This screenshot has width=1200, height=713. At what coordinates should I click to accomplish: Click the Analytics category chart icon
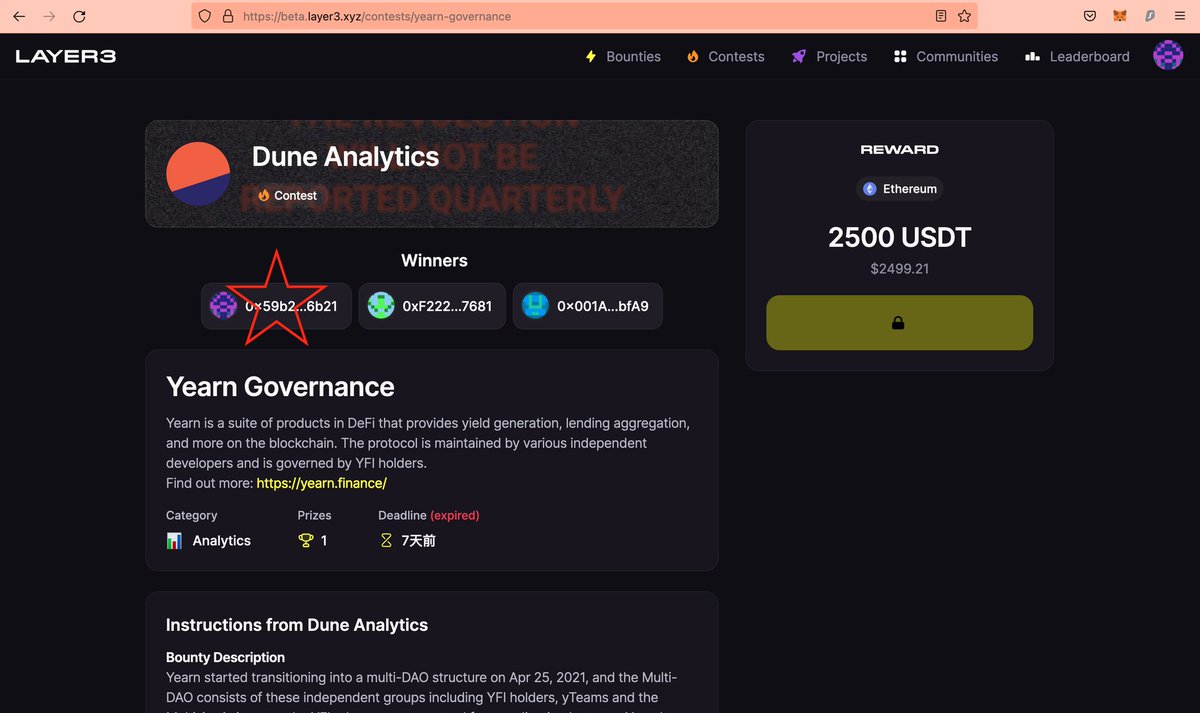click(x=174, y=540)
